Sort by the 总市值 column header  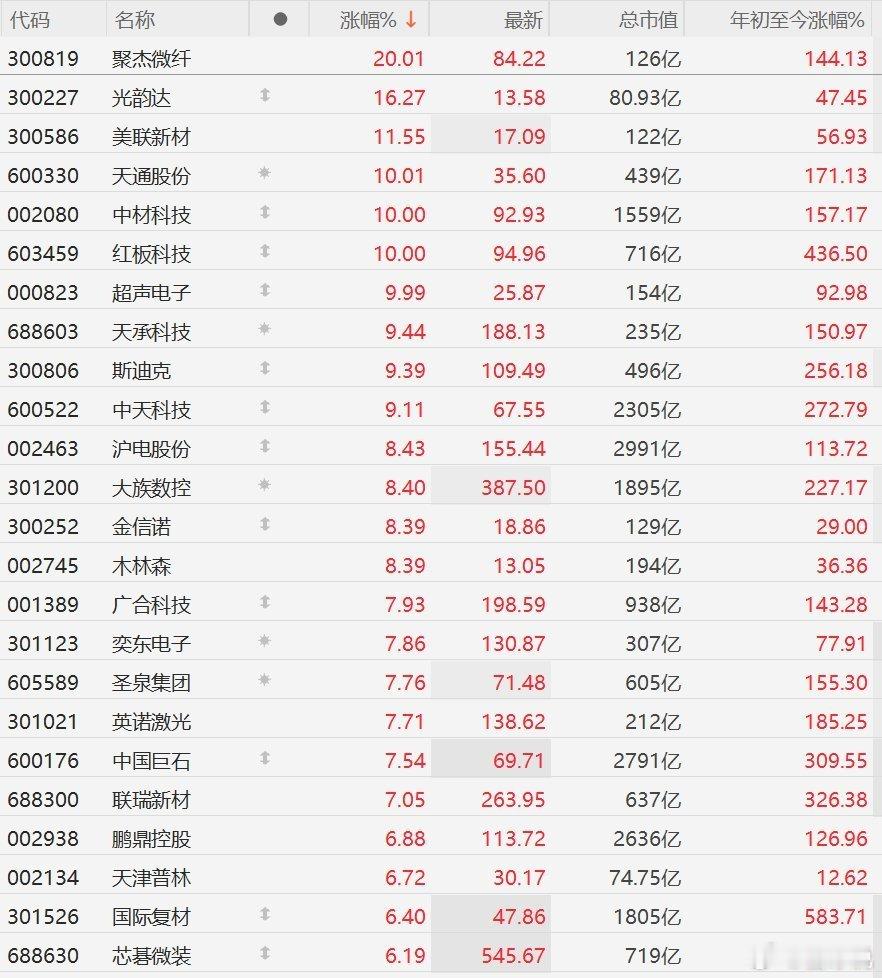(x=648, y=20)
